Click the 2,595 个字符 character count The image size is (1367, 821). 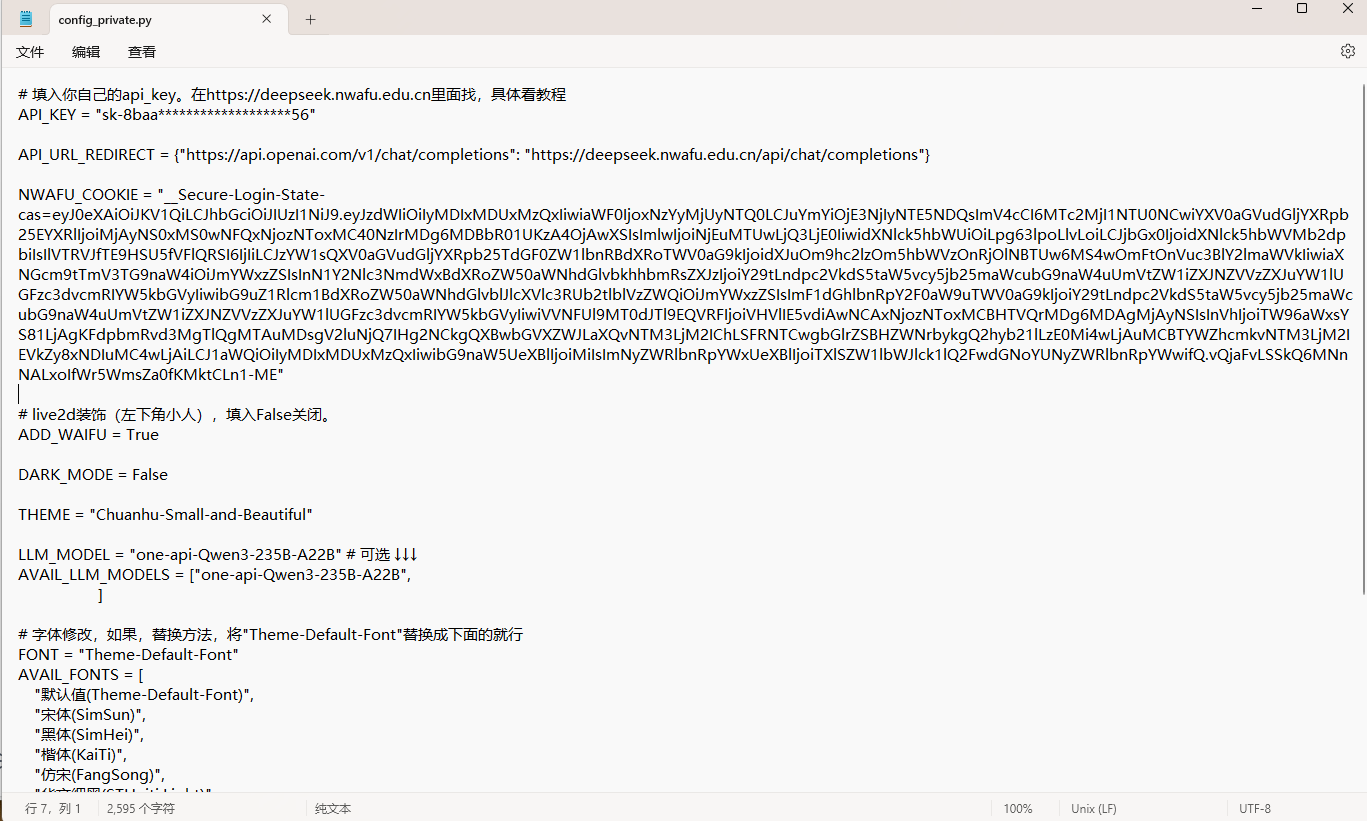pos(140,808)
